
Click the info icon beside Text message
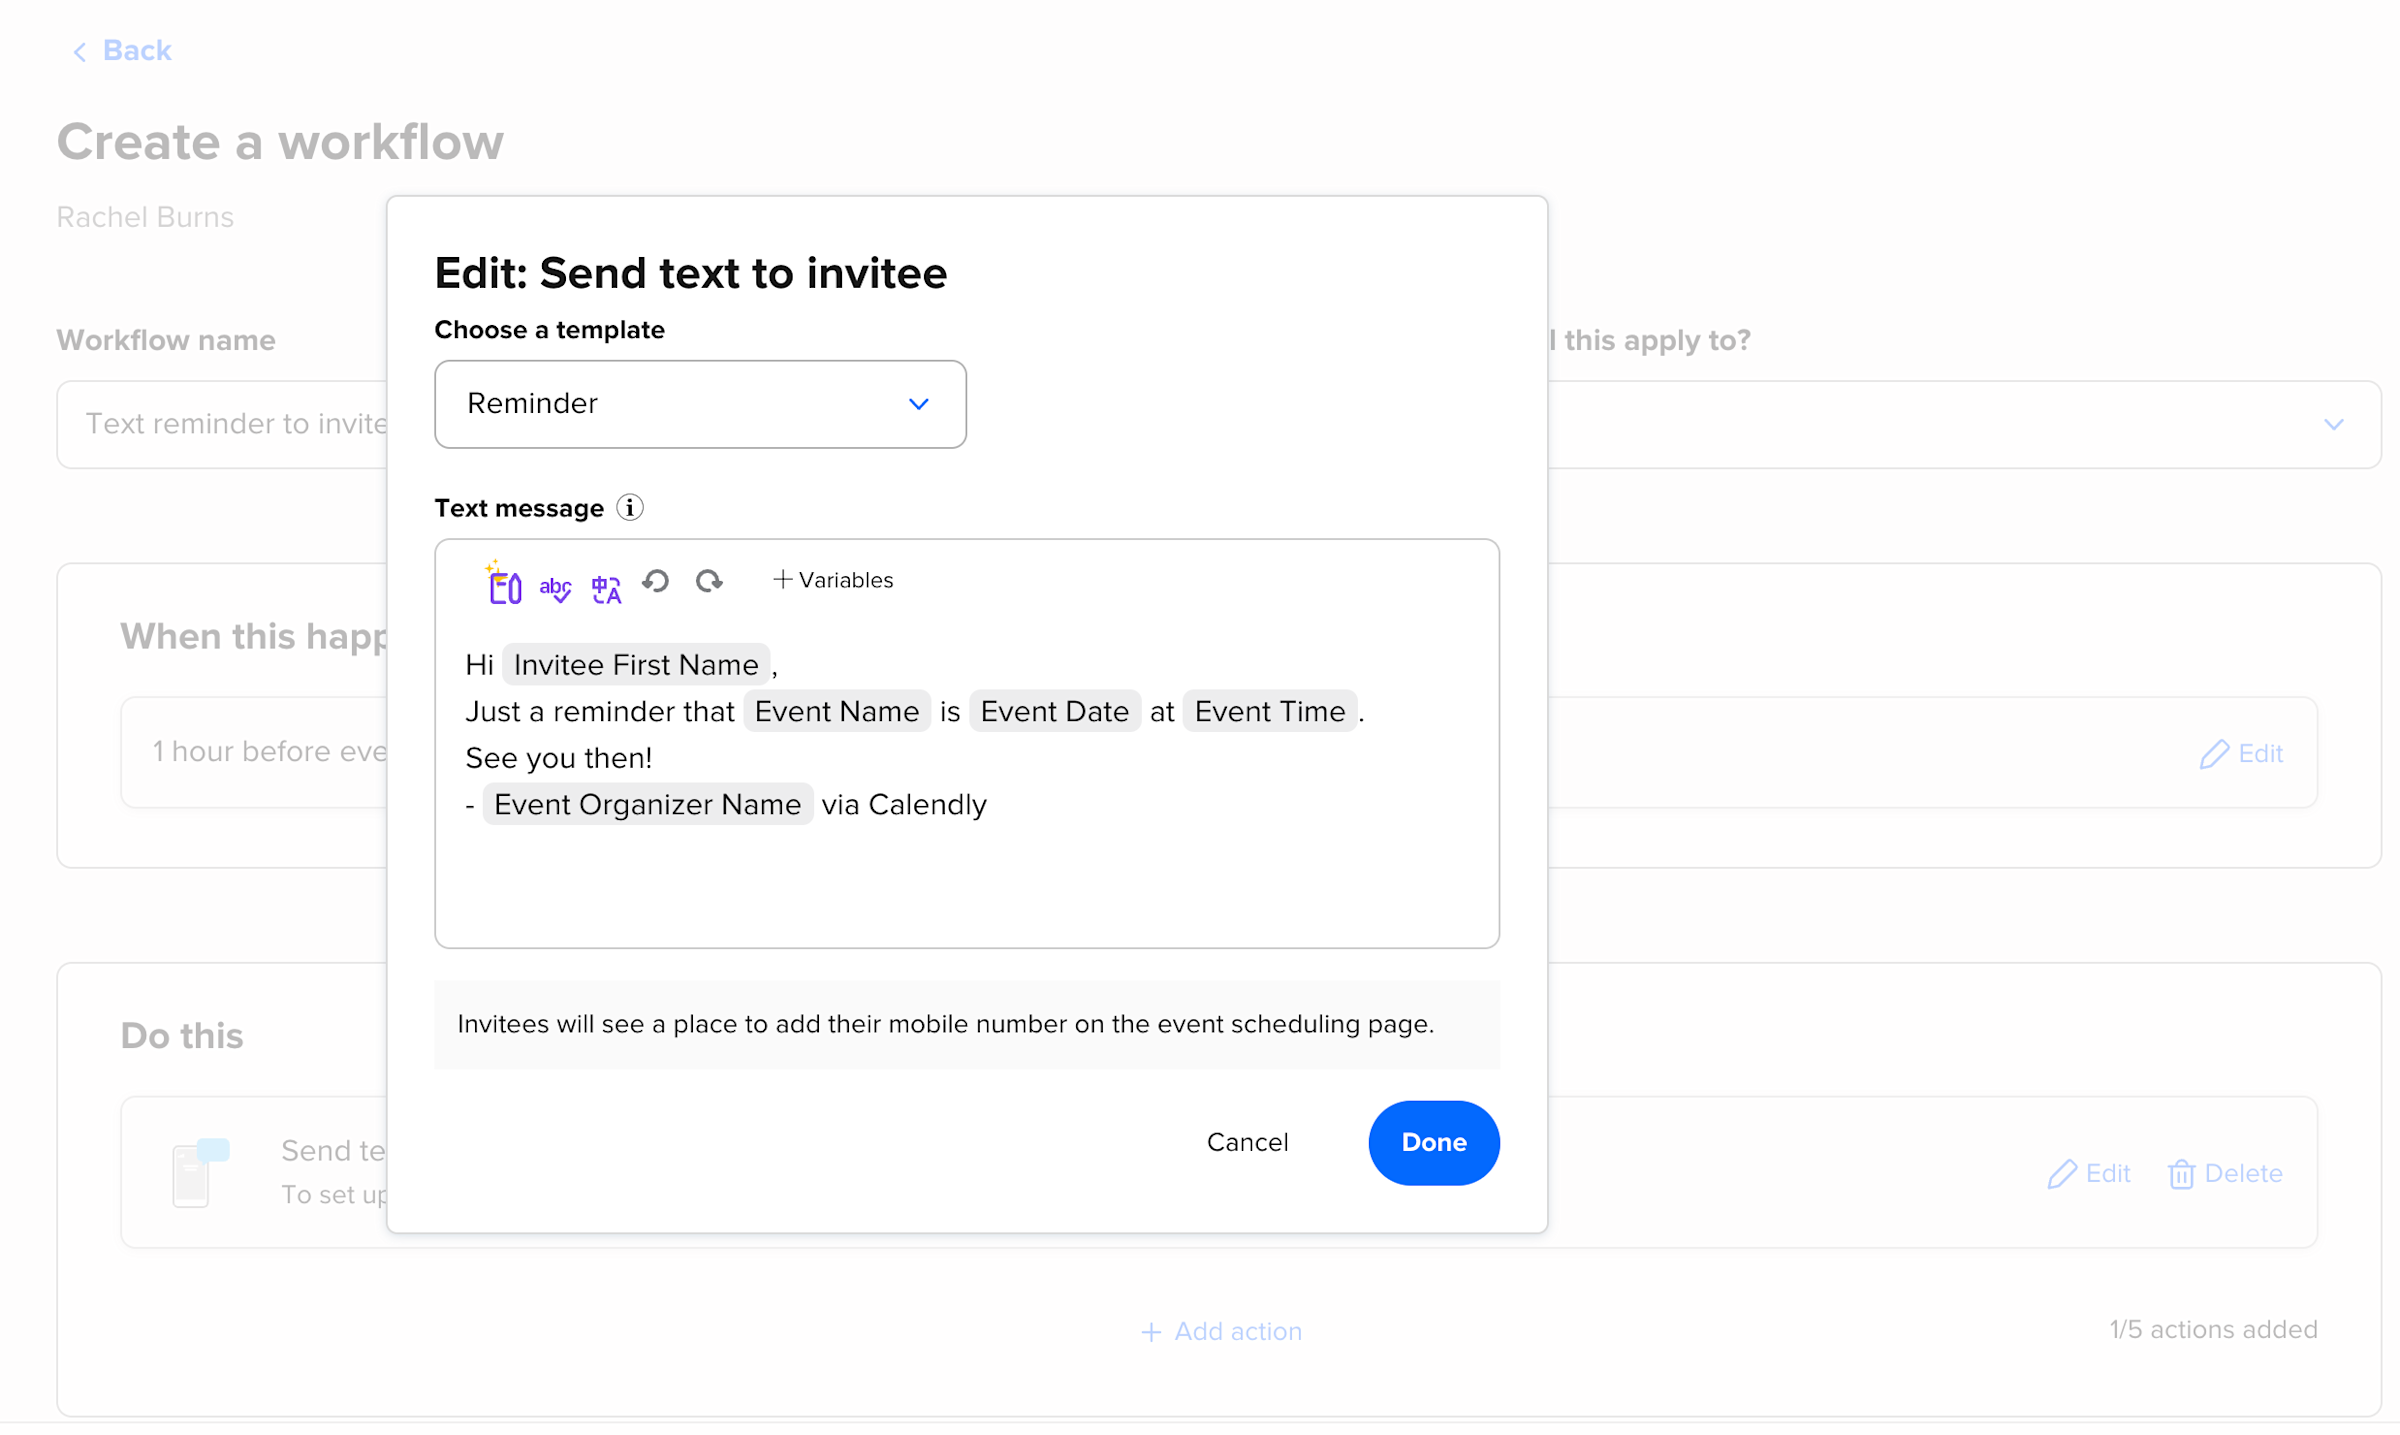click(x=630, y=508)
